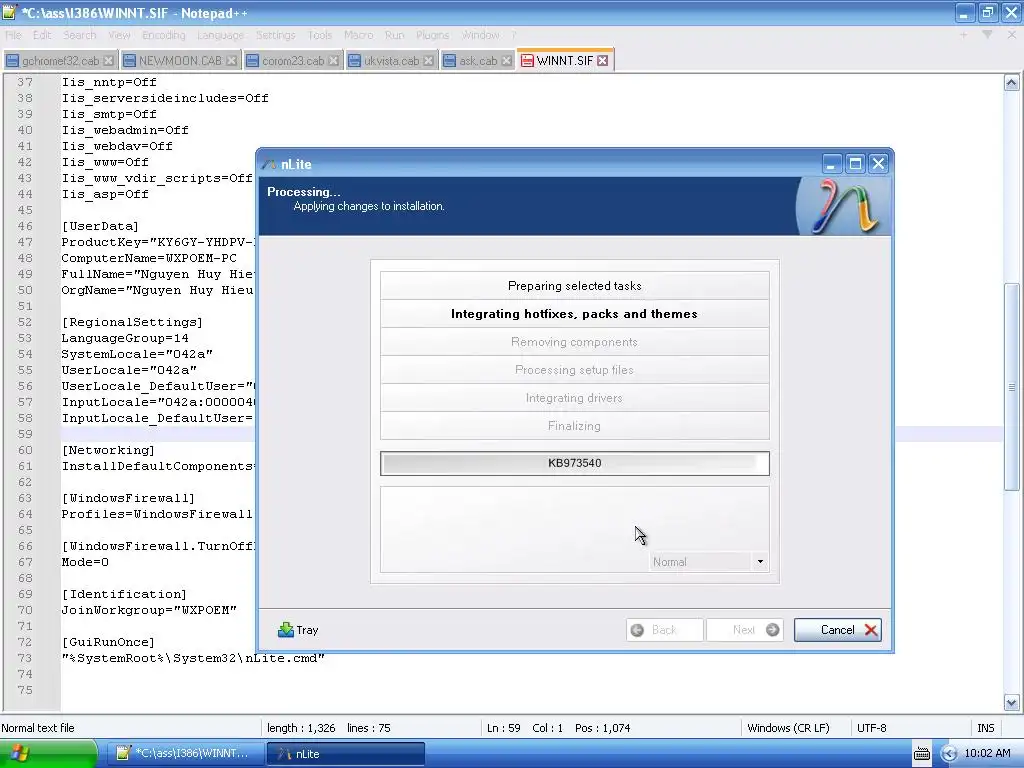
Task: Select Integrating drivers step
Action: (x=575, y=398)
